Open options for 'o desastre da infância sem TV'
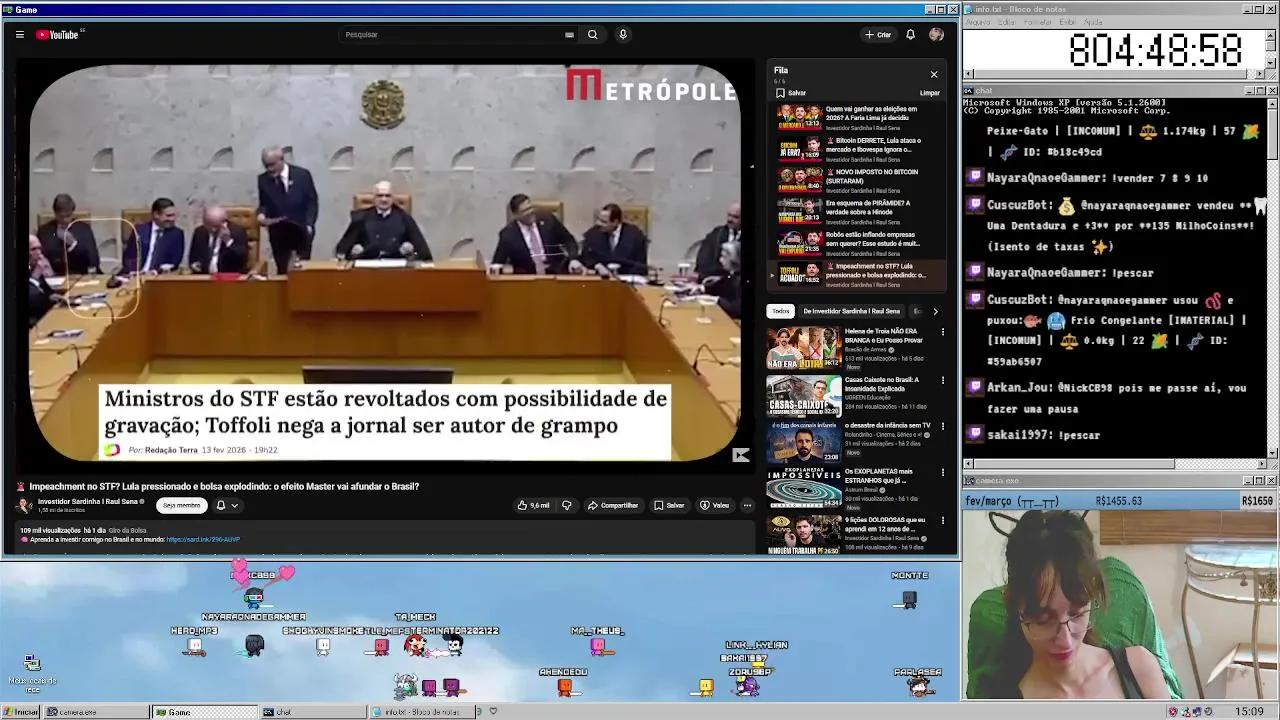Image resolution: width=1280 pixels, height=720 pixels. tap(942, 426)
